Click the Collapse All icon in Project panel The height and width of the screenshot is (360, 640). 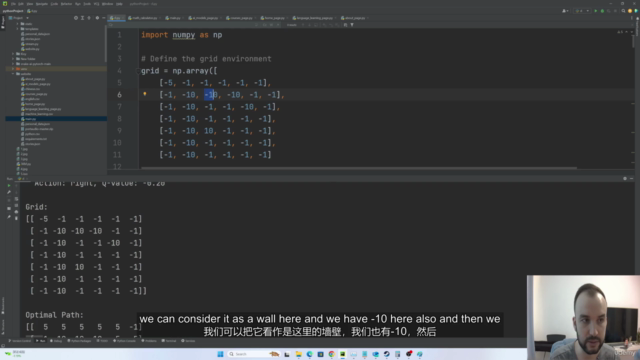click(x=89, y=18)
